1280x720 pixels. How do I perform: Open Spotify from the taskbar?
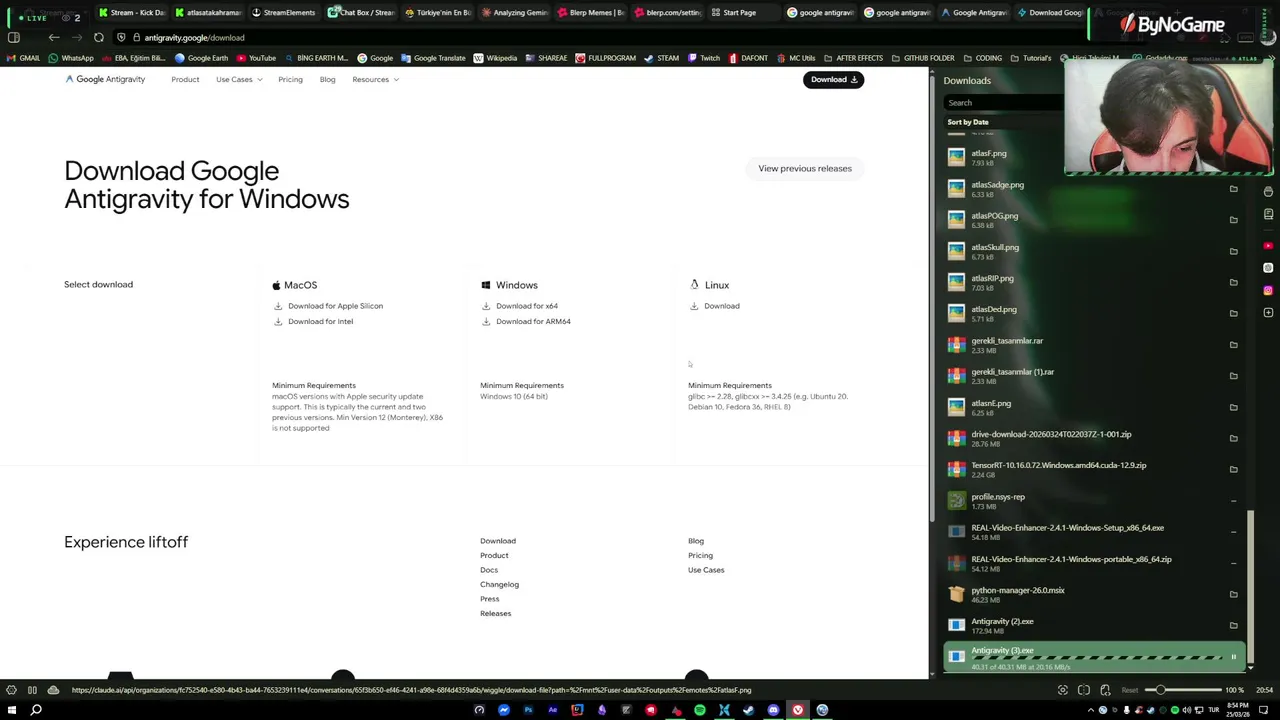[x=700, y=710]
